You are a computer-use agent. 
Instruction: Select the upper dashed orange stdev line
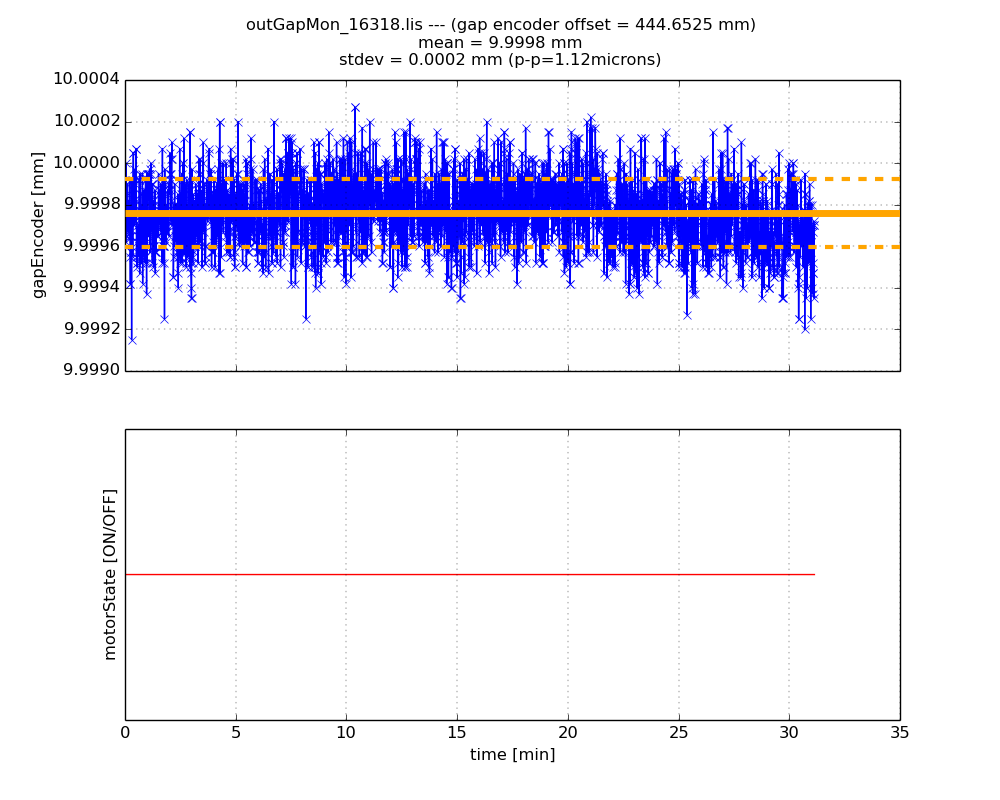tap(858, 179)
